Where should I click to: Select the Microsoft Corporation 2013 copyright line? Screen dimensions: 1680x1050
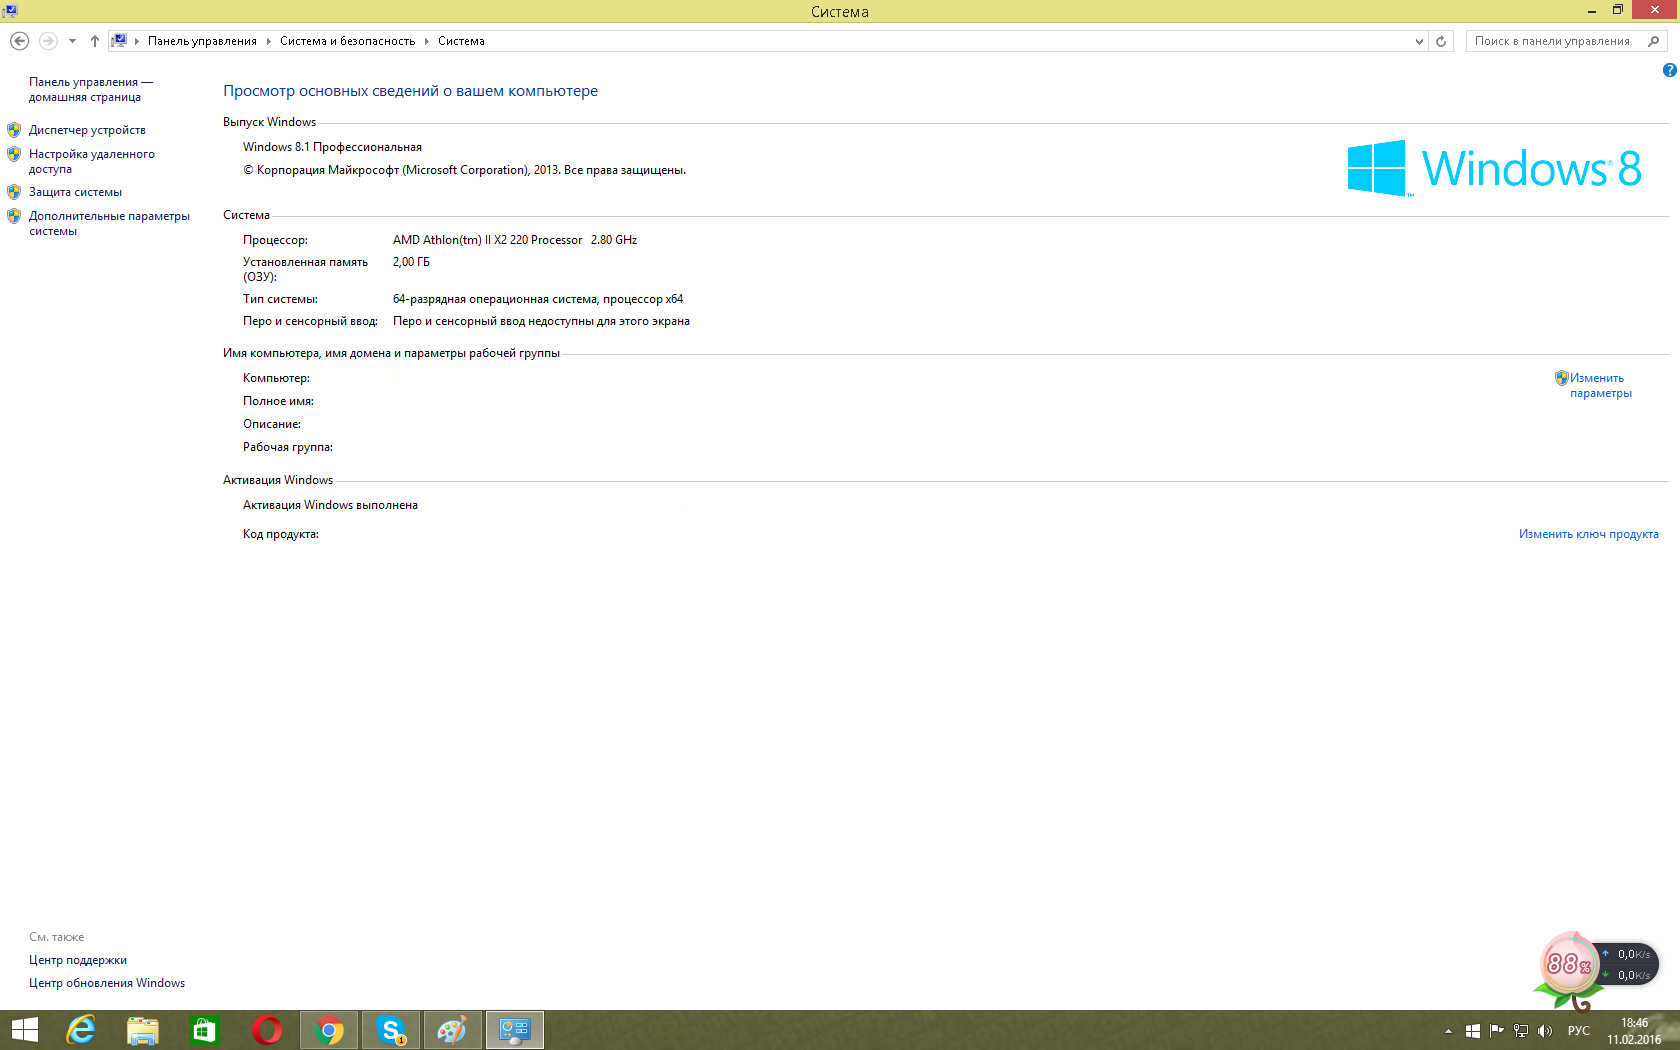464,170
